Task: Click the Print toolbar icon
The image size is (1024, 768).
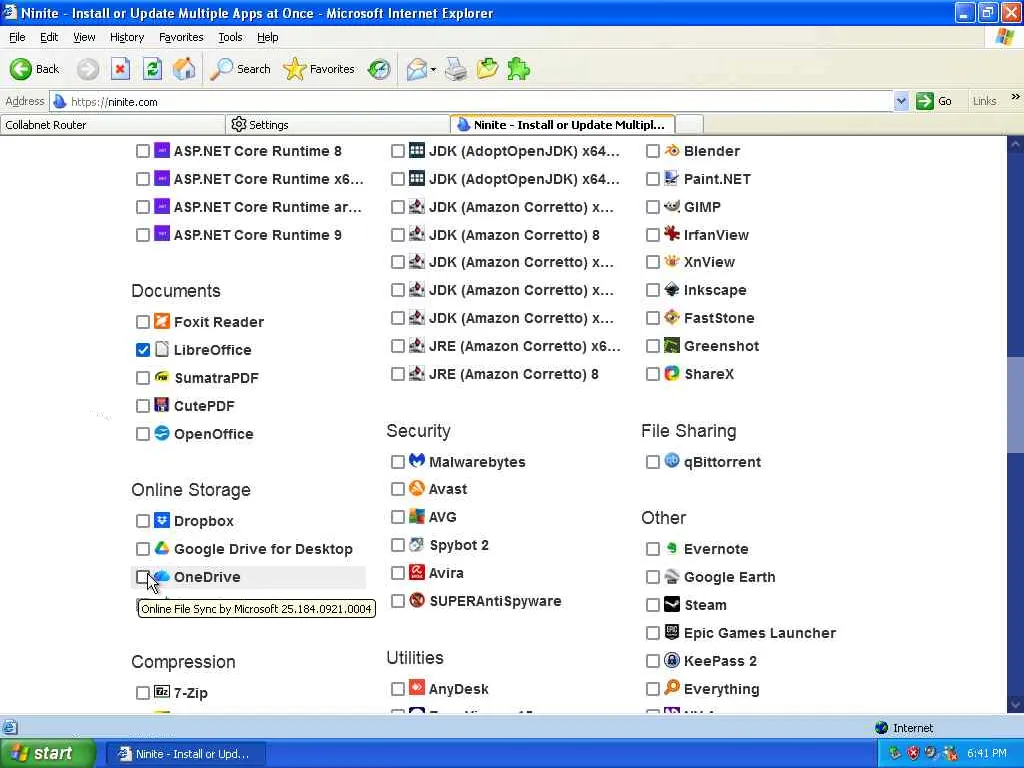Action: tap(456, 69)
